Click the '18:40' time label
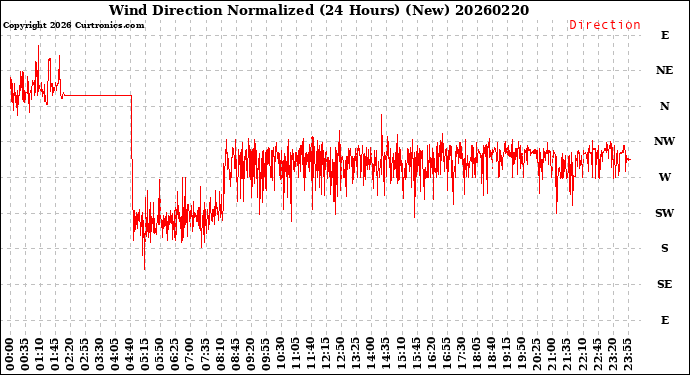This screenshot has width=690, height=375. (x=492, y=355)
